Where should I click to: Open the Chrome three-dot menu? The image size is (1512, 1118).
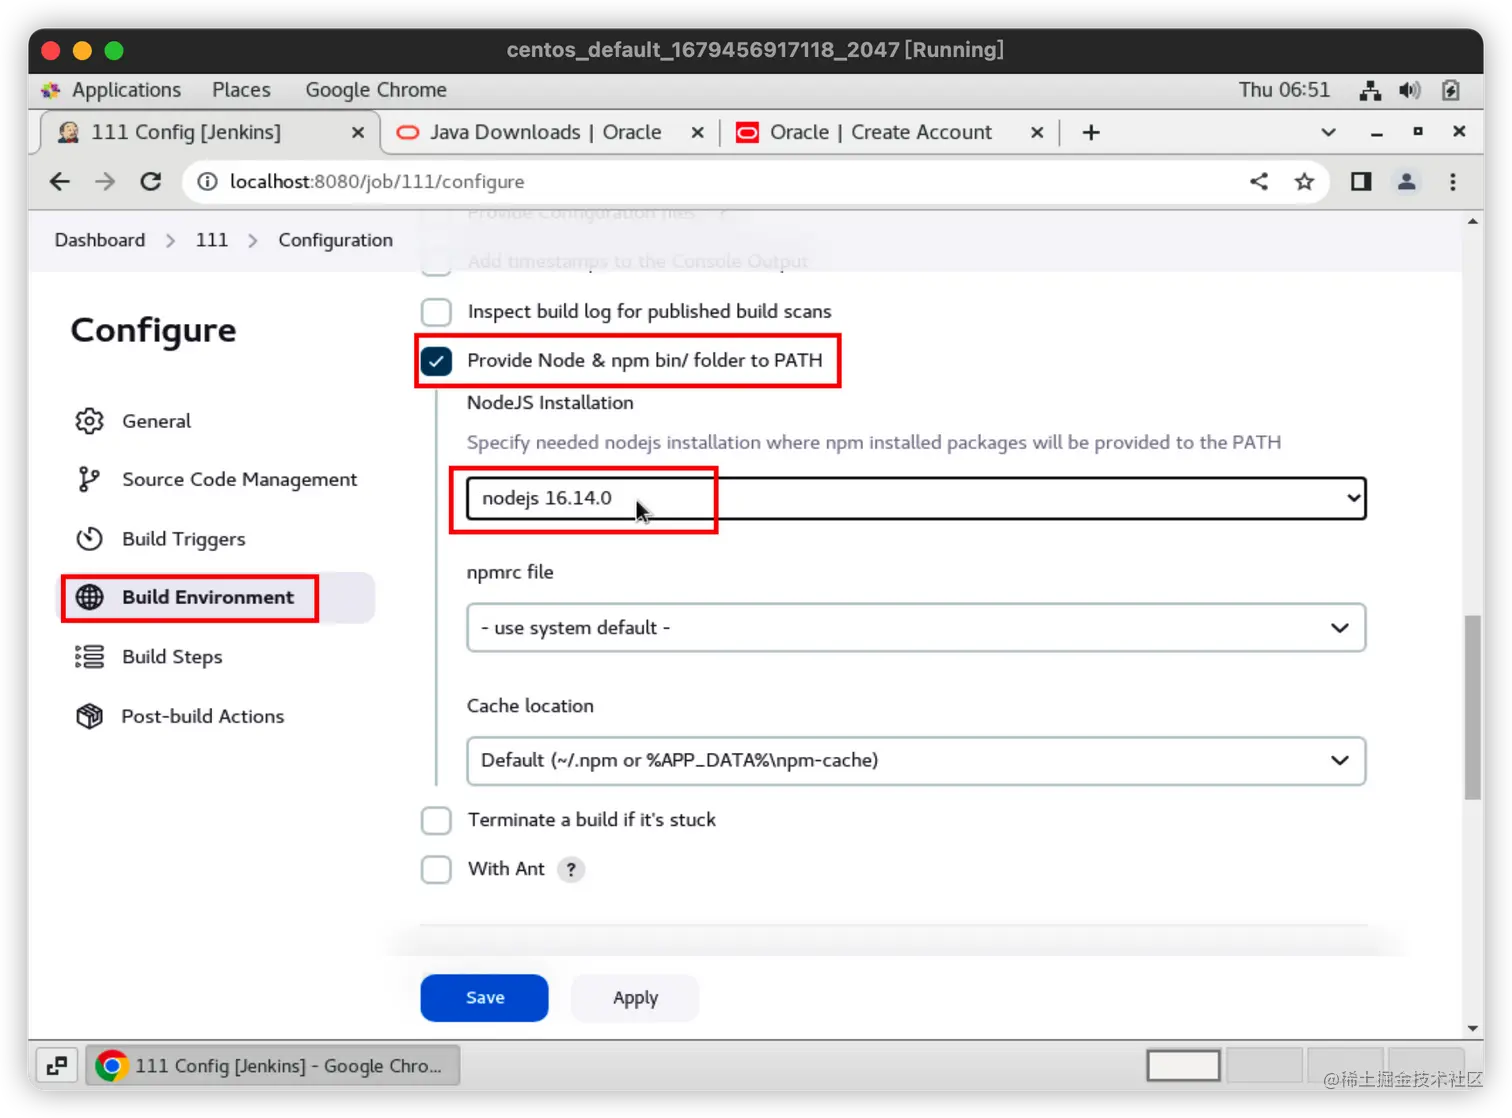coord(1453,181)
